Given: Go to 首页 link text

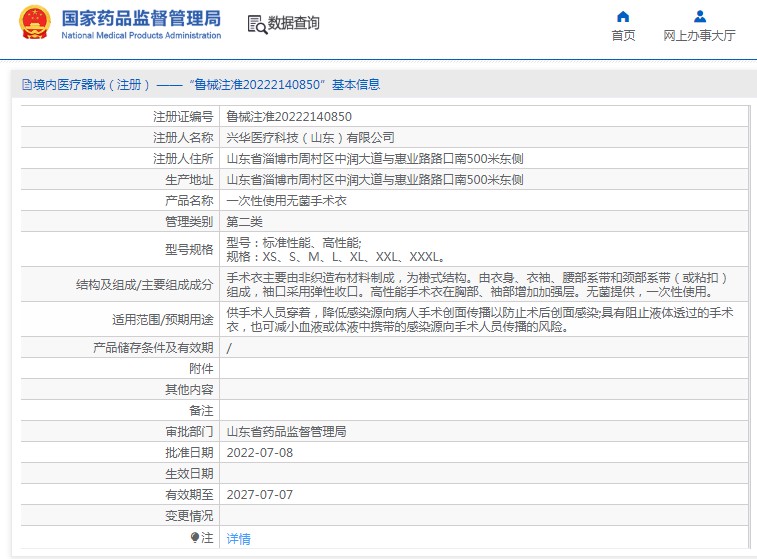Looking at the screenshot, I should click(x=623, y=36).
